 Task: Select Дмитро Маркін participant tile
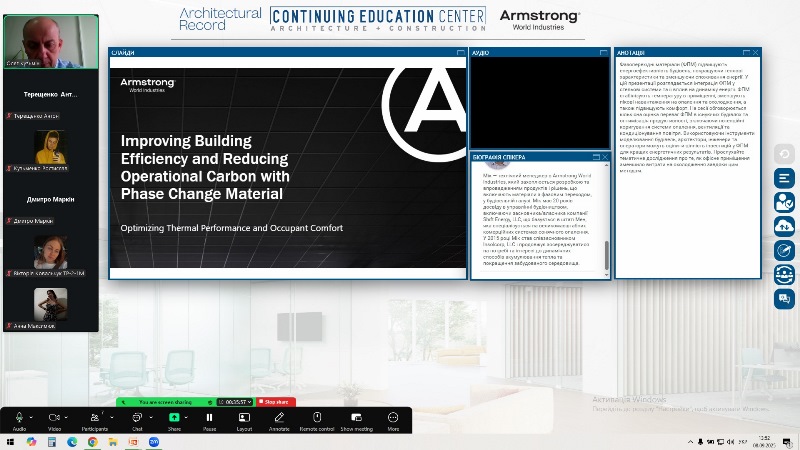(x=51, y=199)
